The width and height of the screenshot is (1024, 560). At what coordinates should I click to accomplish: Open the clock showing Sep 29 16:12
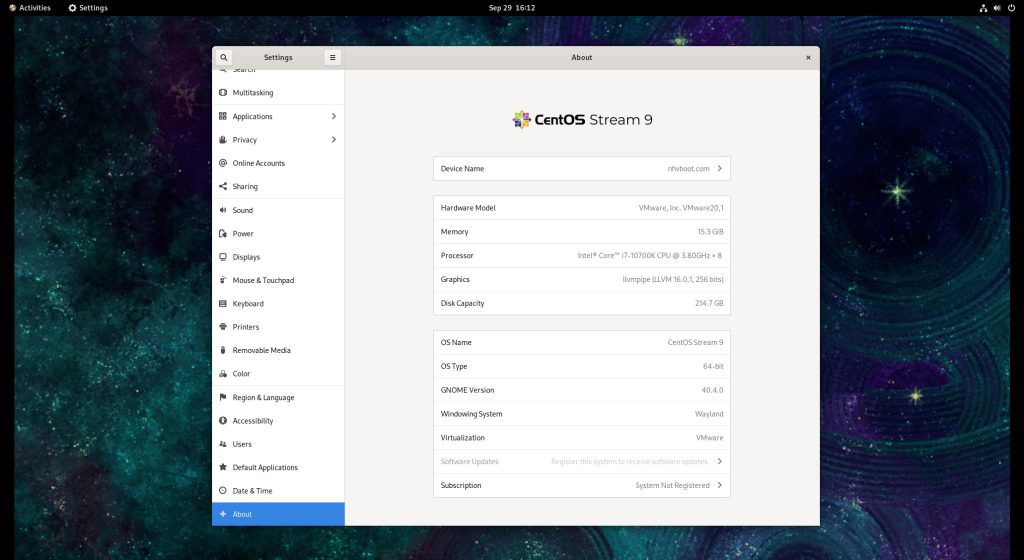pos(512,8)
